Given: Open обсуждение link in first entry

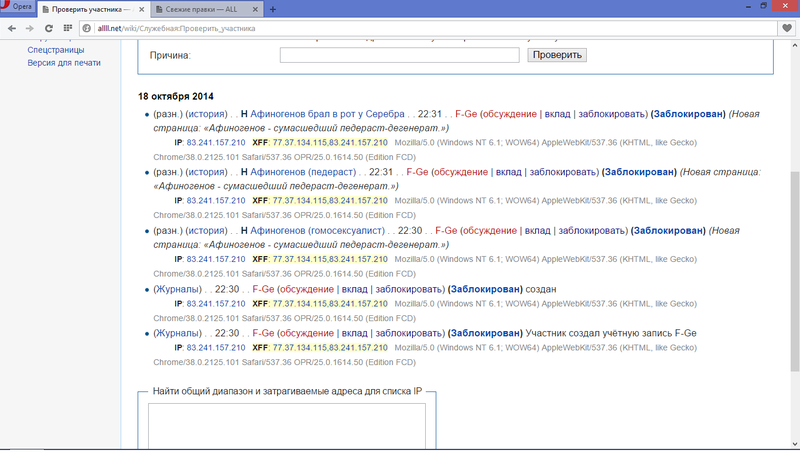Looking at the screenshot, I should [x=510, y=114].
